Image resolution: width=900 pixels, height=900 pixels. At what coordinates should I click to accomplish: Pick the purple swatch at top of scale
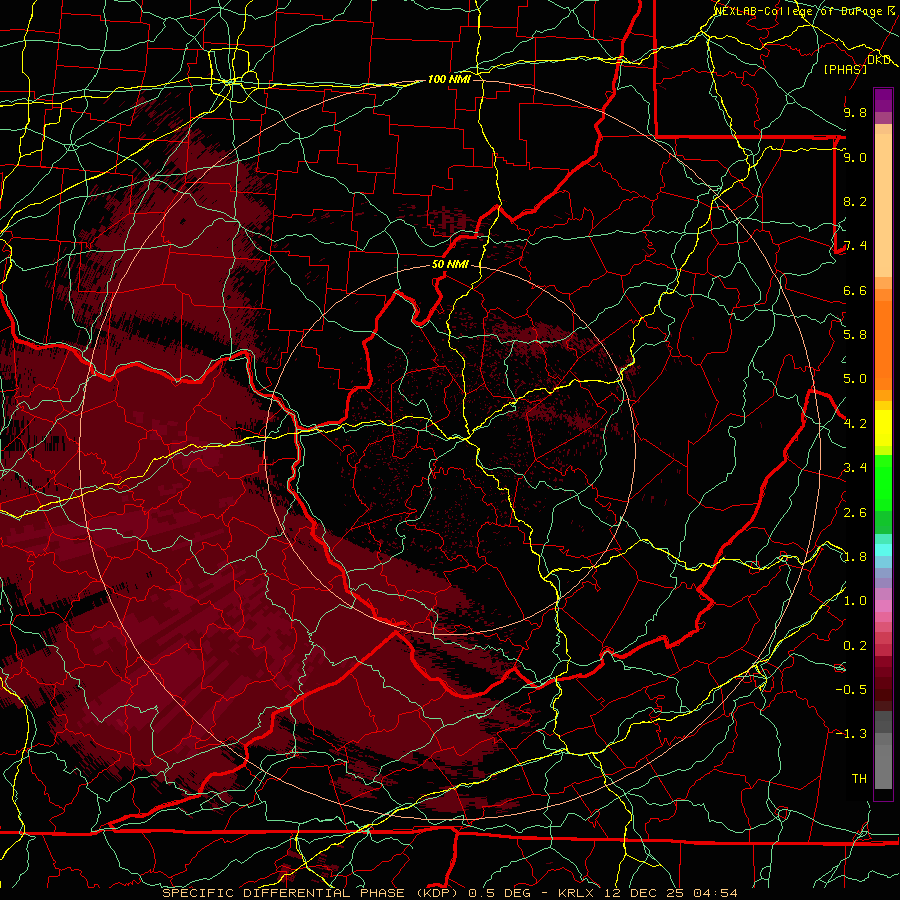pos(883,100)
